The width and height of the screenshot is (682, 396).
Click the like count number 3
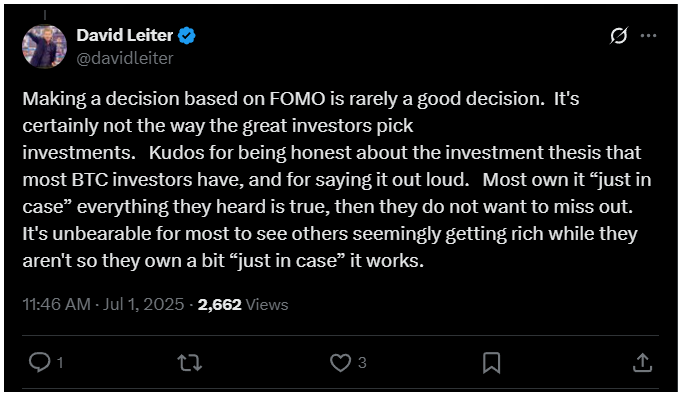point(362,362)
